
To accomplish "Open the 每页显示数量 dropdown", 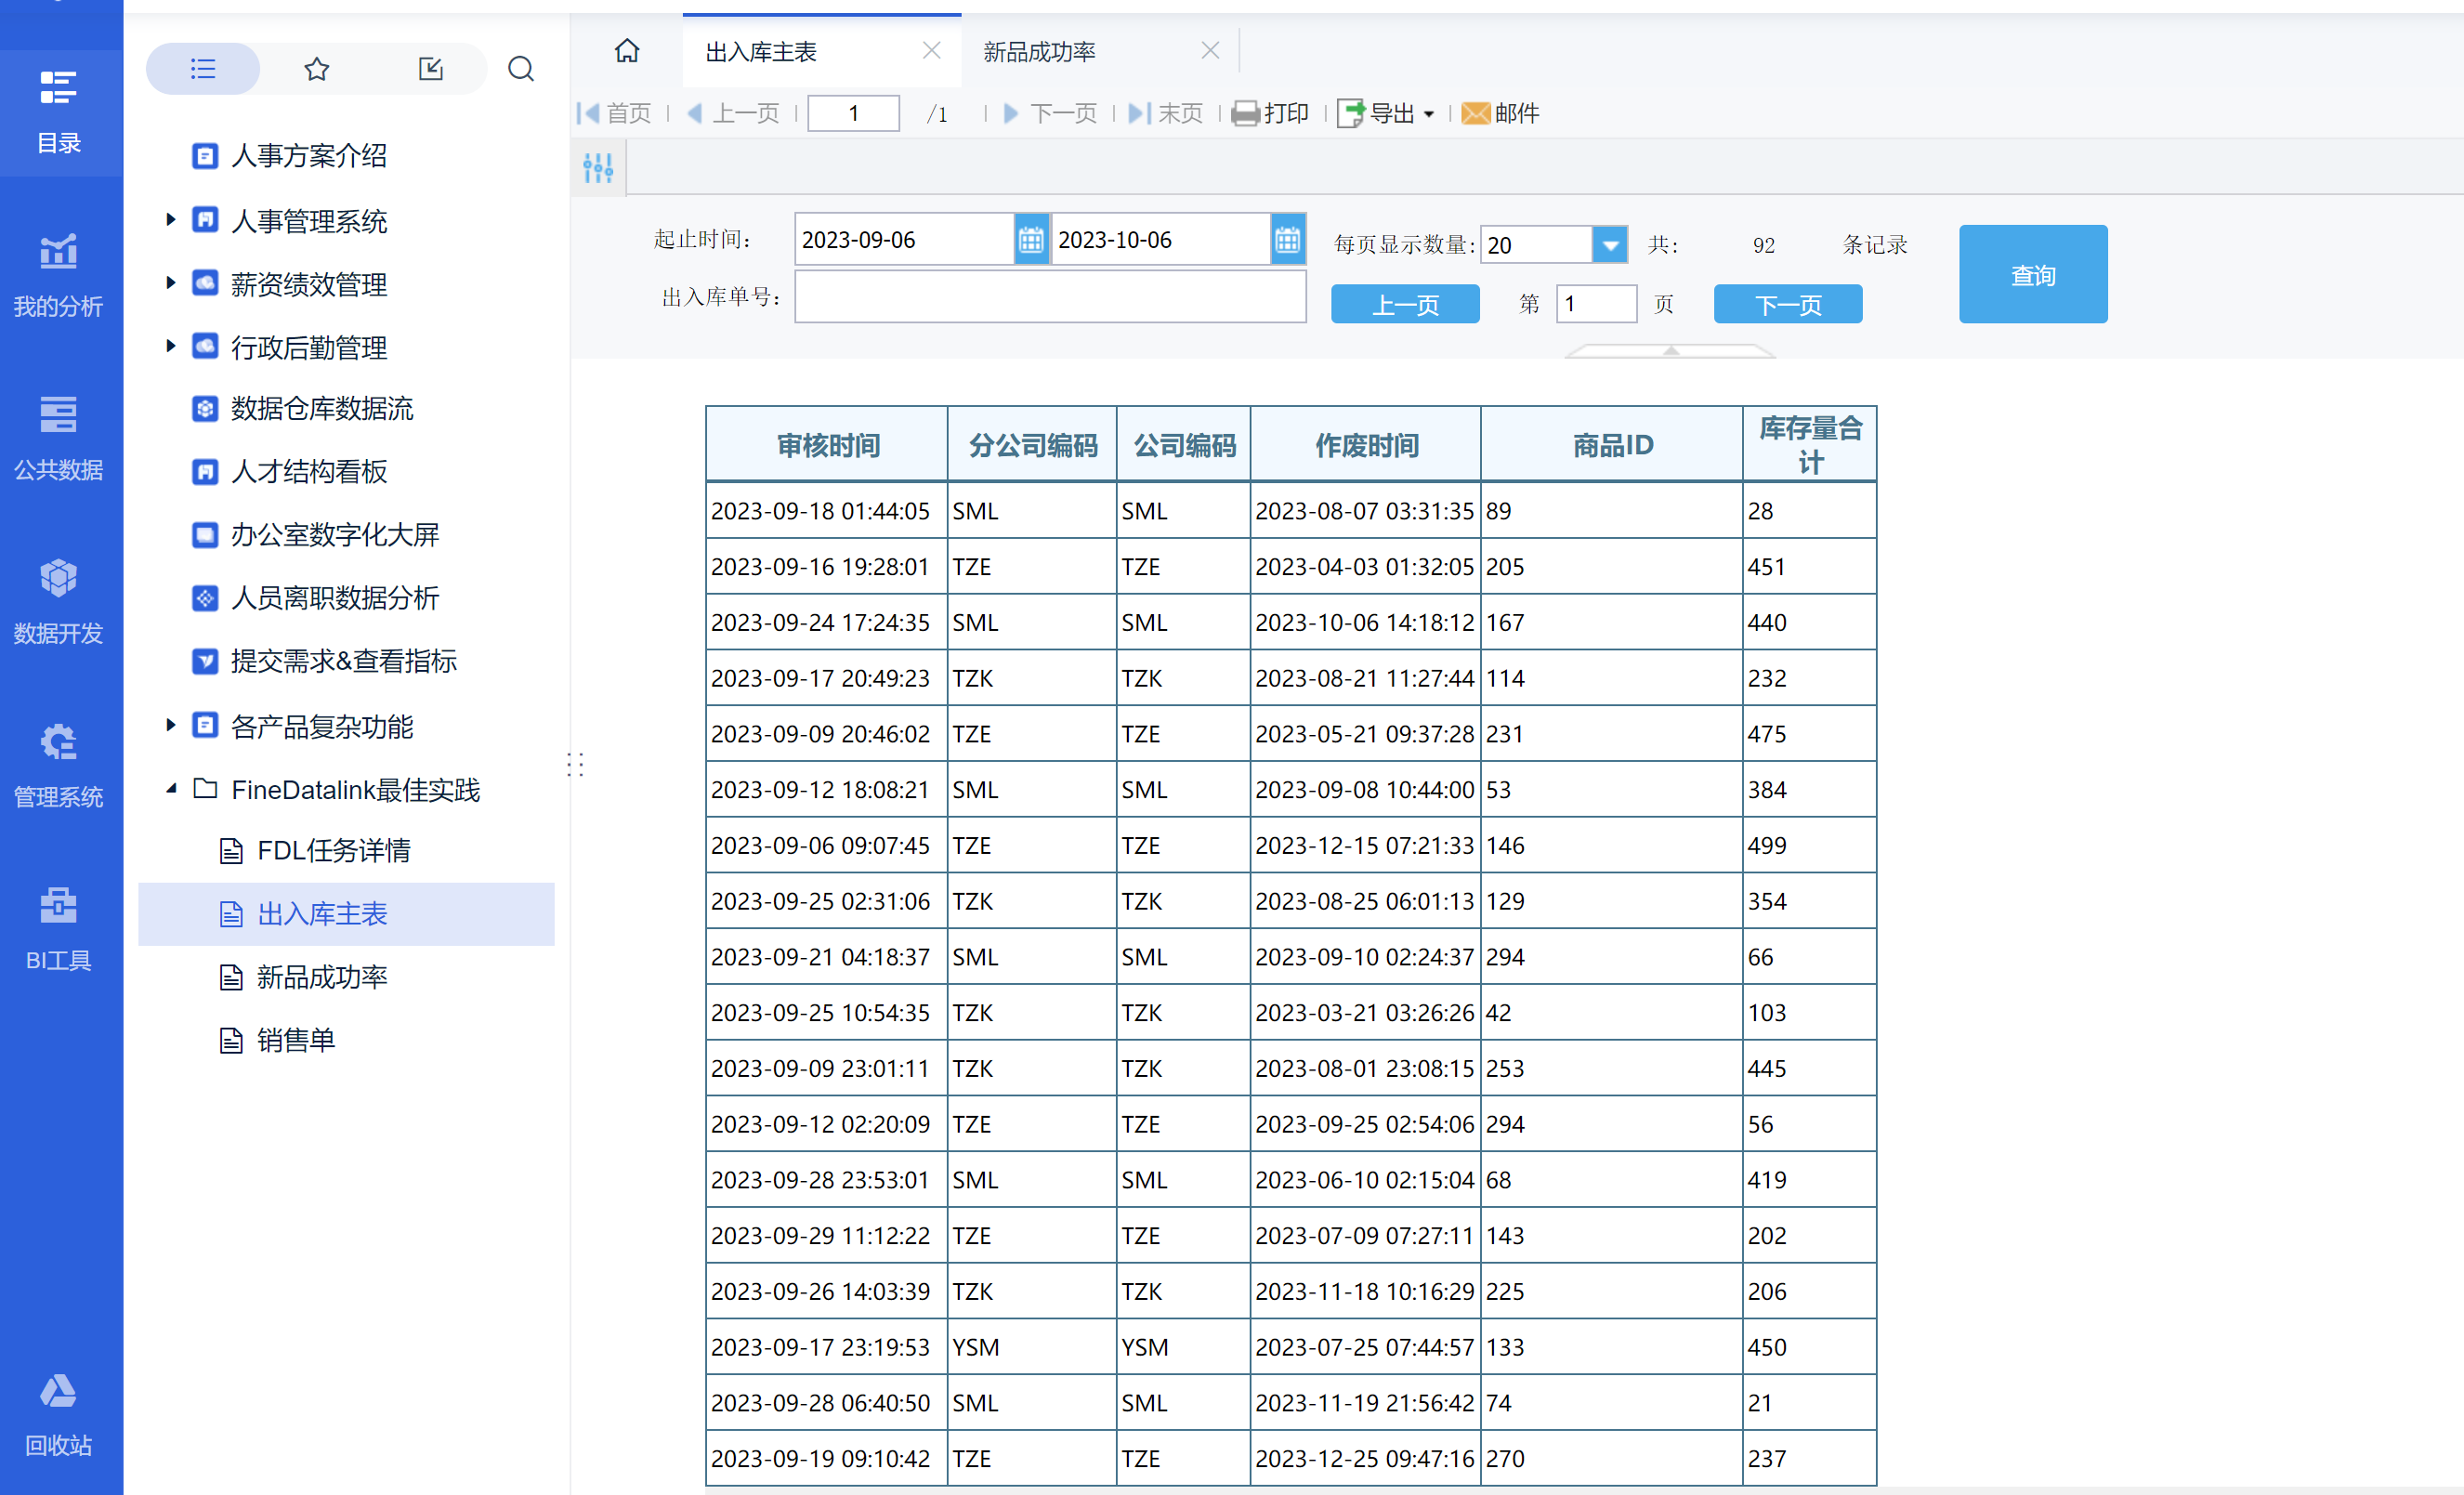I will [x=1609, y=245].
